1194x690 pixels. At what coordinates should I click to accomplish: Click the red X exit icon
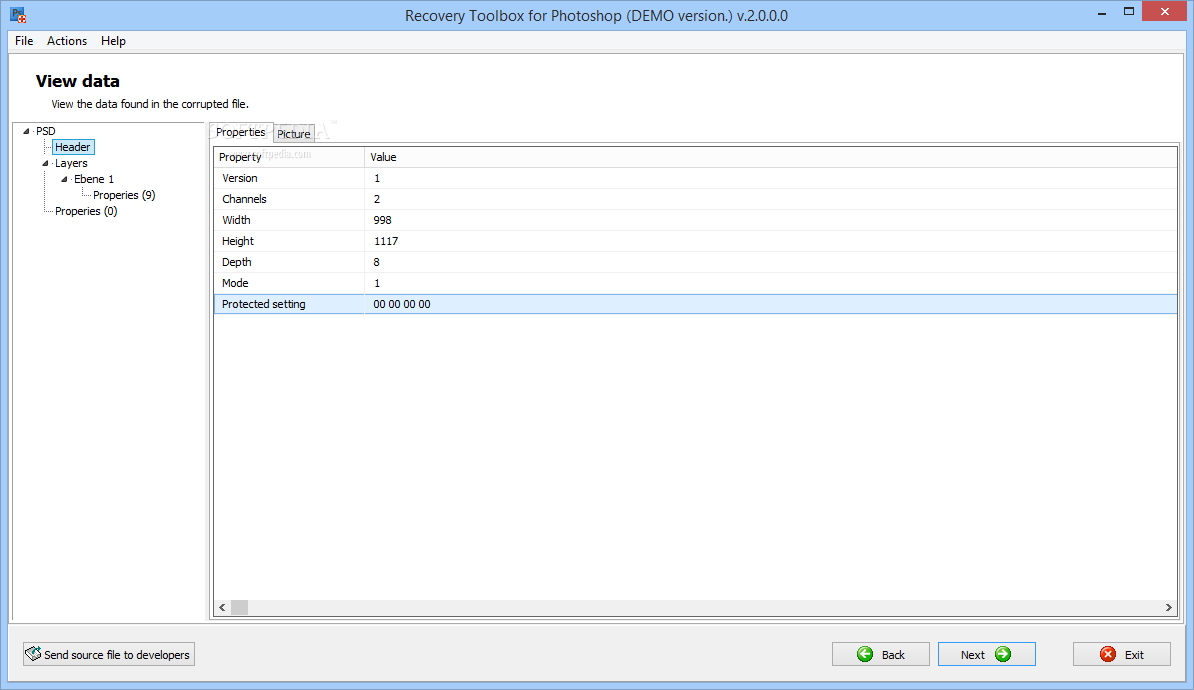pos(1108,654)
